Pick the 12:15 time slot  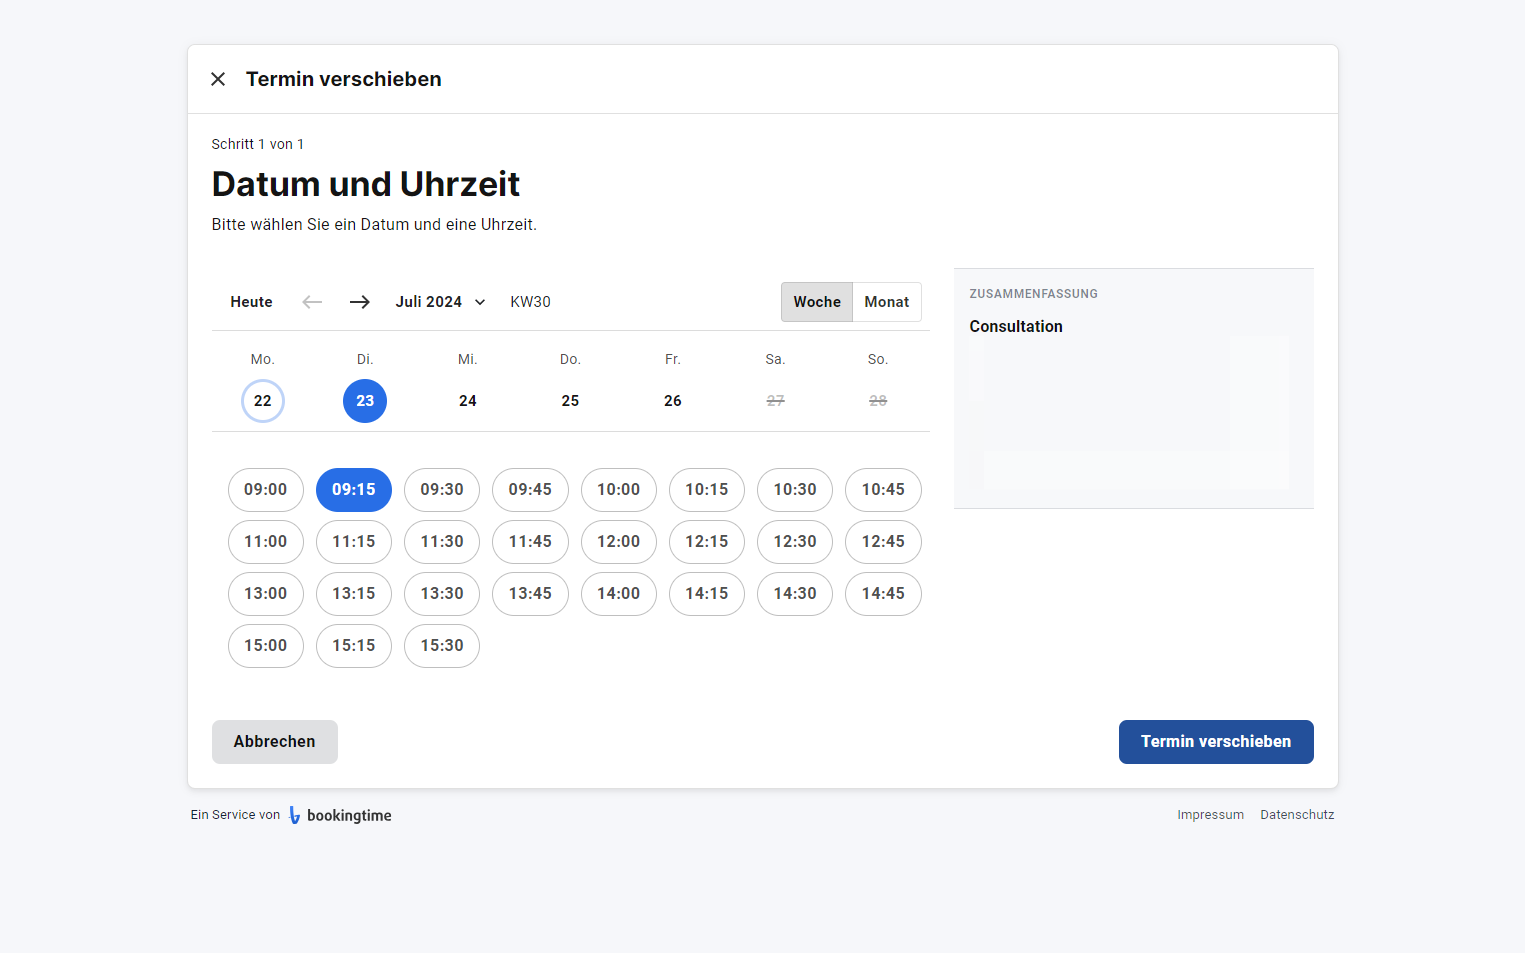coord(707,542)
